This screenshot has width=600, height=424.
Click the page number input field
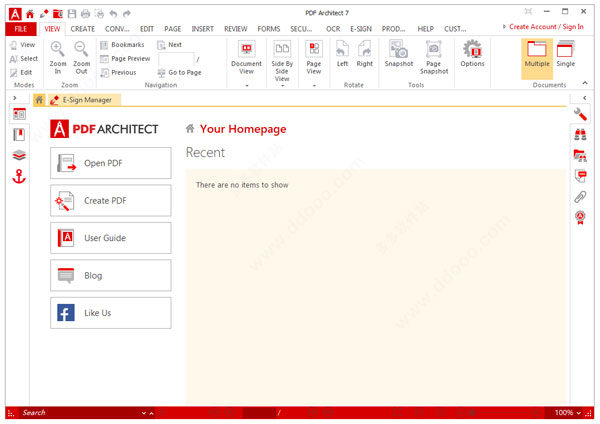click(x=176, y=59)
